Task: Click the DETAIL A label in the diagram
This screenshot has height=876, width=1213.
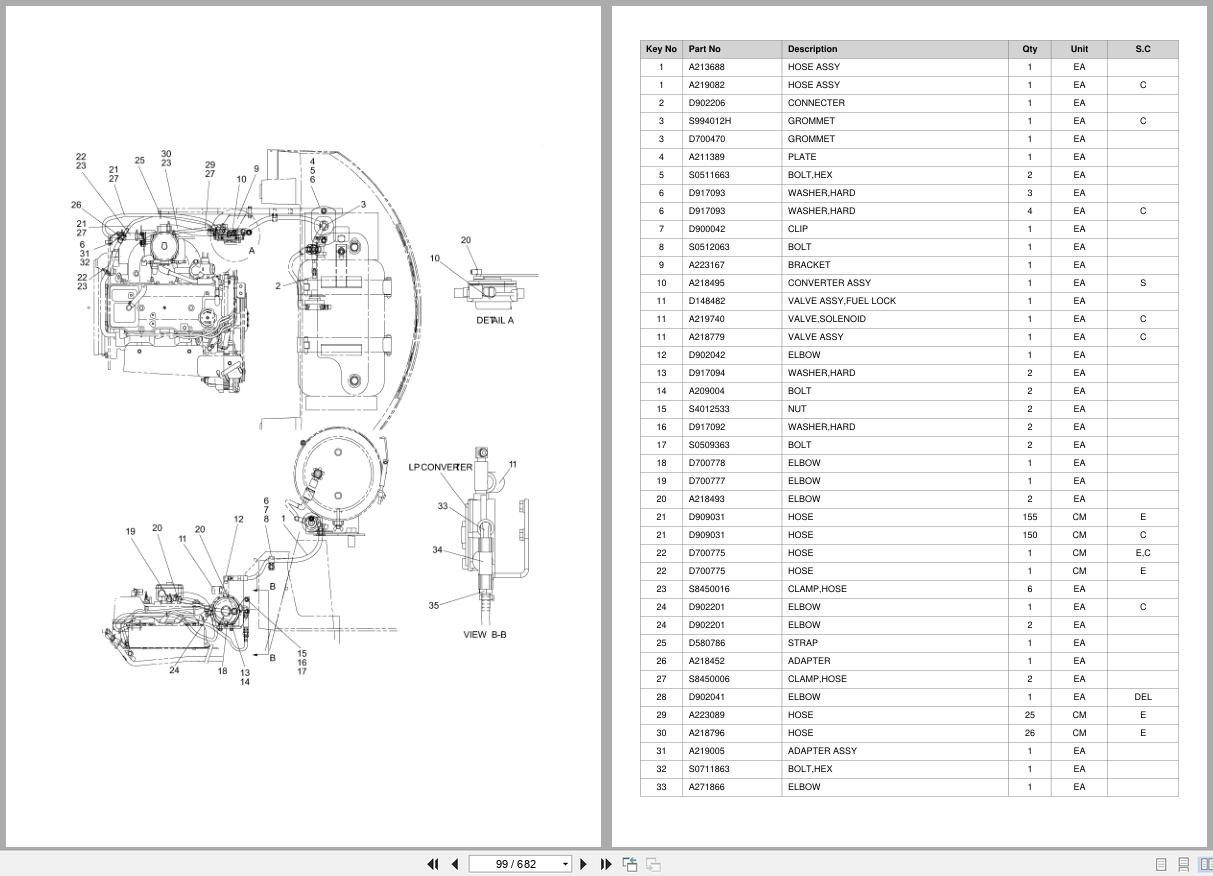Action: (495, 321)
